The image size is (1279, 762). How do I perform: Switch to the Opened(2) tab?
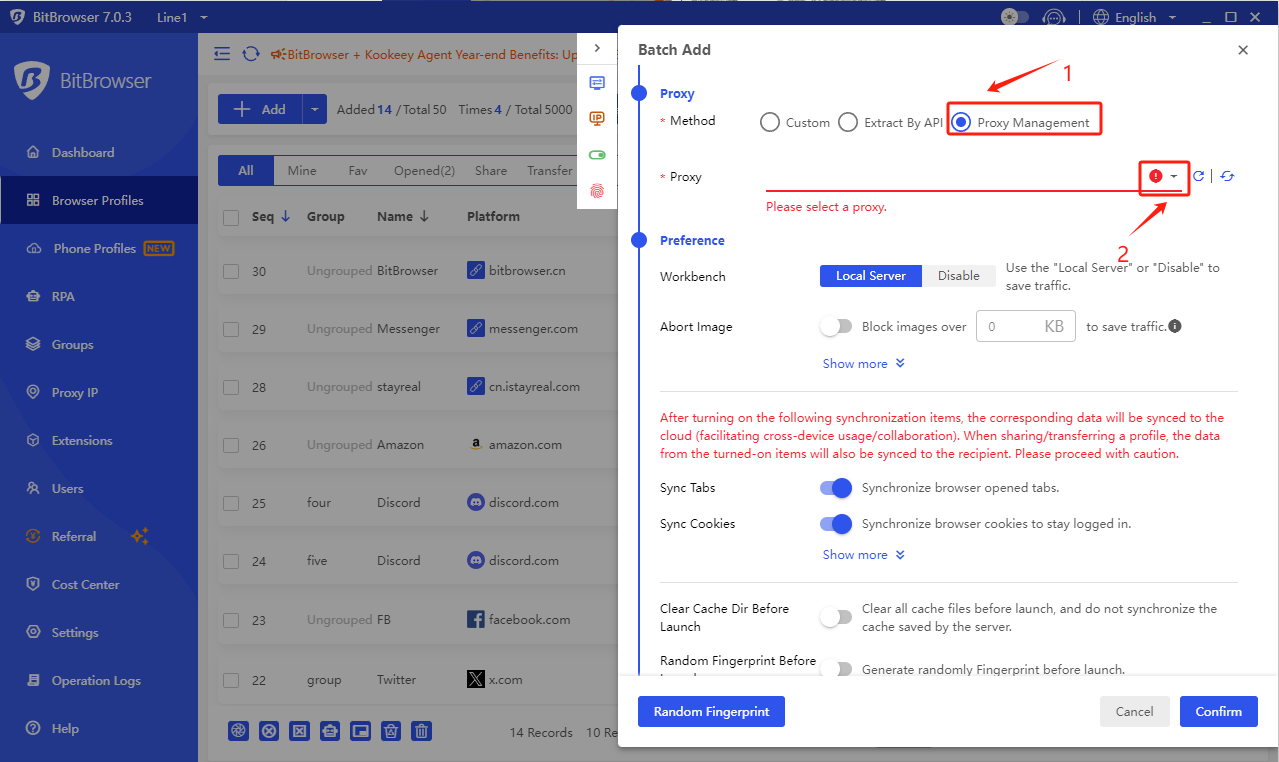coord(424,171)
